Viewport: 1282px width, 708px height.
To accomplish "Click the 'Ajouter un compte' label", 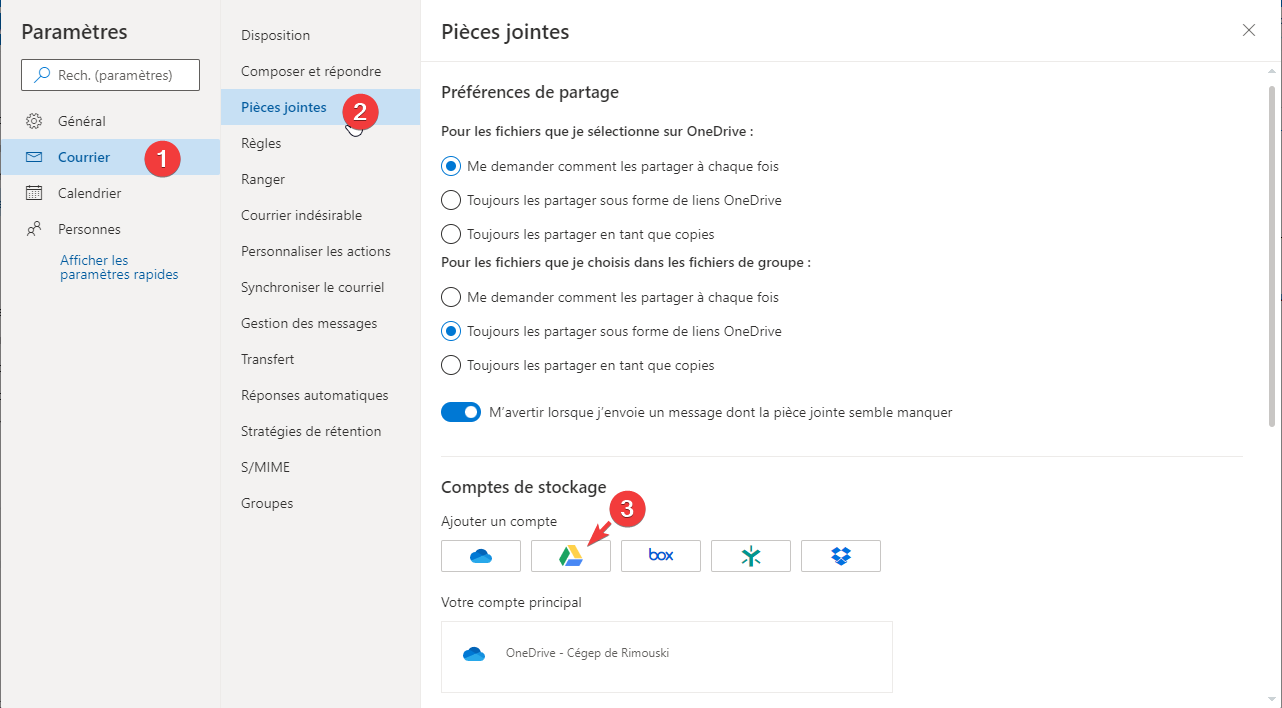I will click(x=499, y=521).
